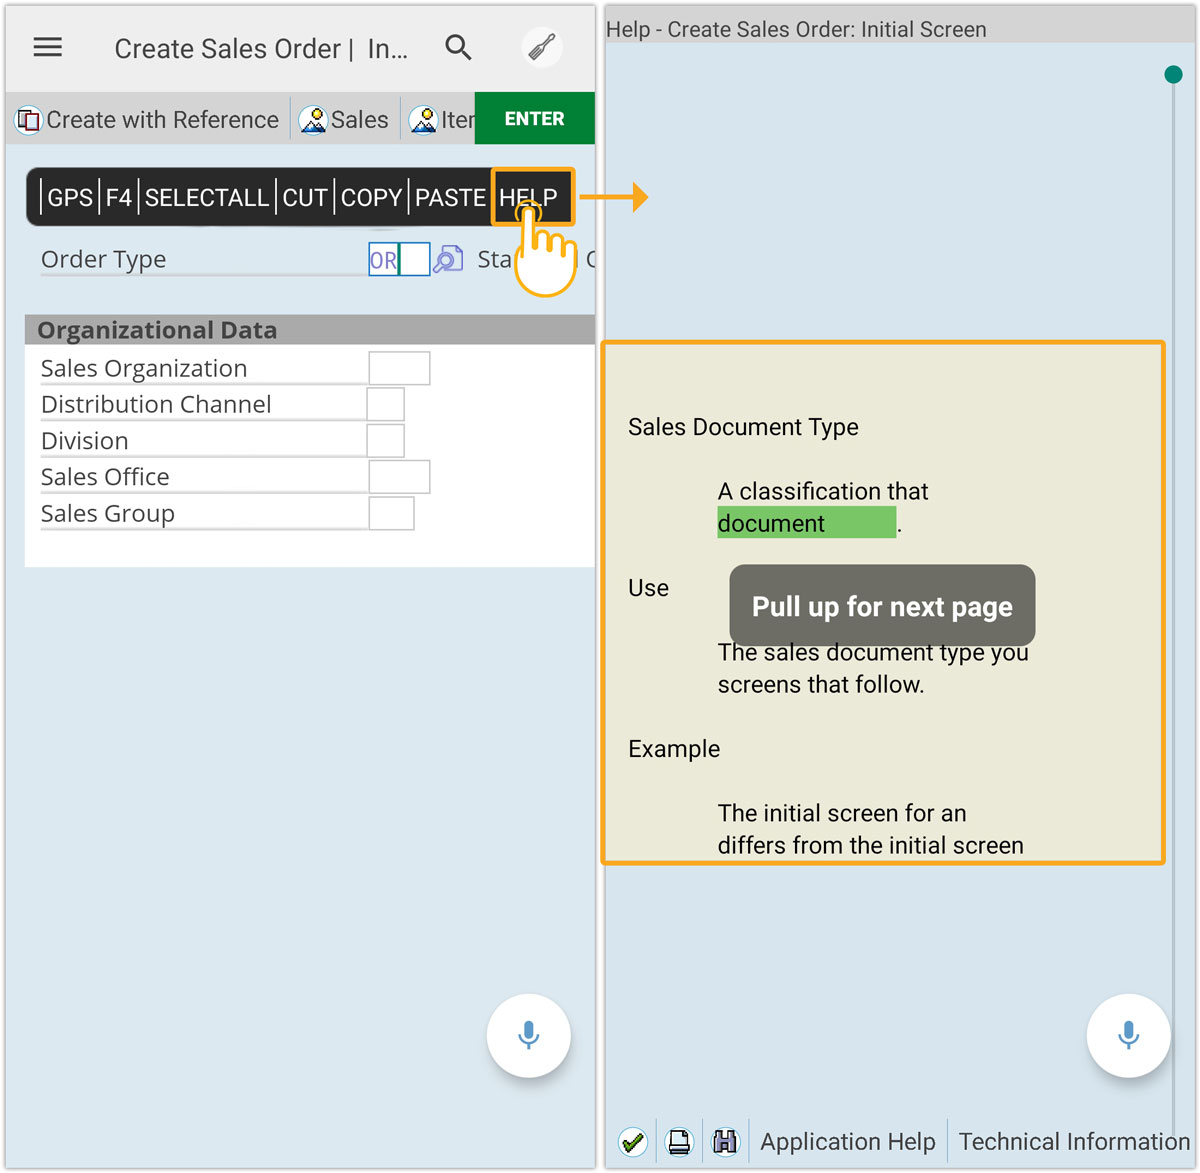Click the Distribution Channel input field
The height and width of the screenshot is (1173, 1200).
point(385,404)
